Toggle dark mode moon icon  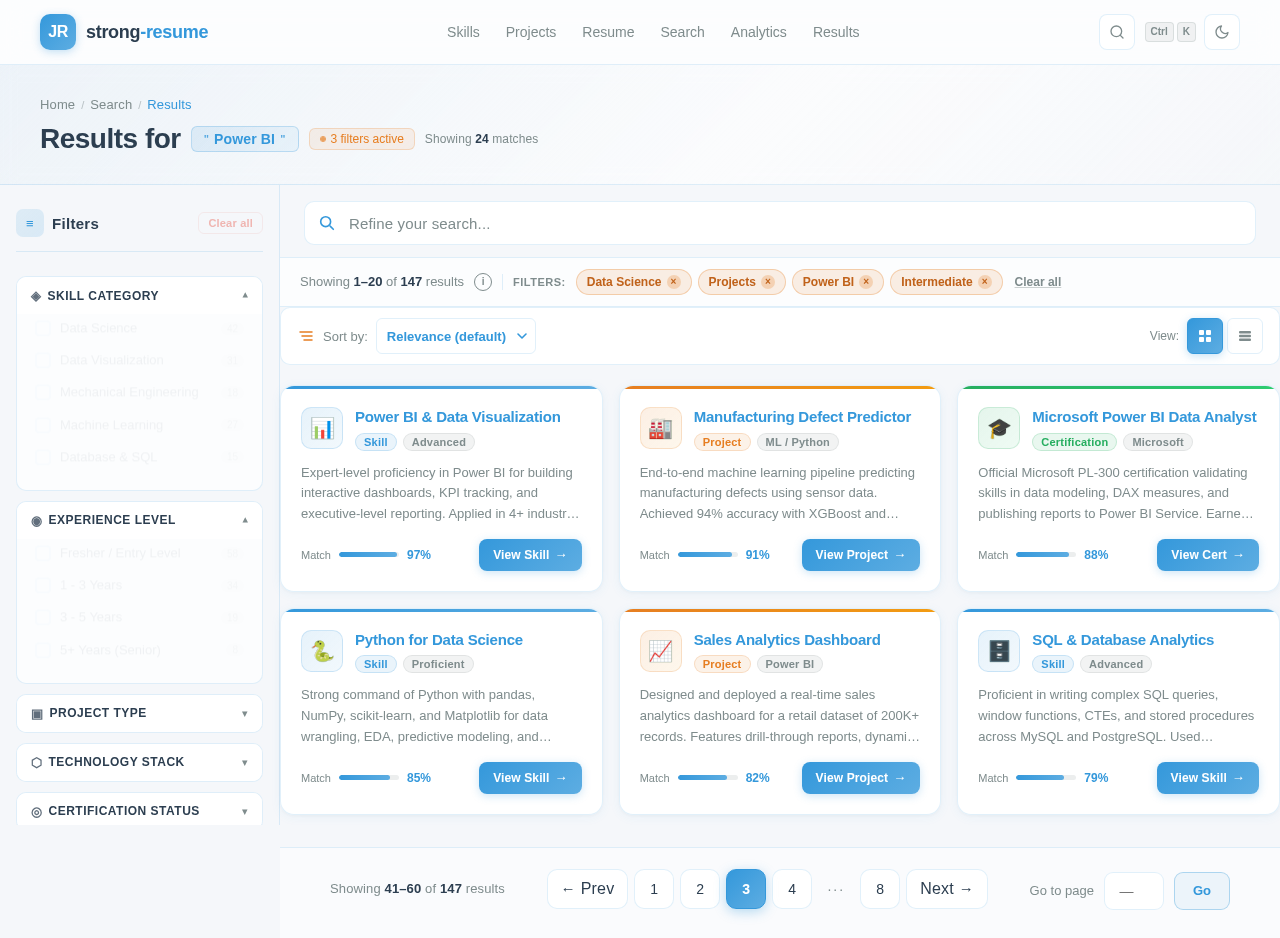point(1221,32)
